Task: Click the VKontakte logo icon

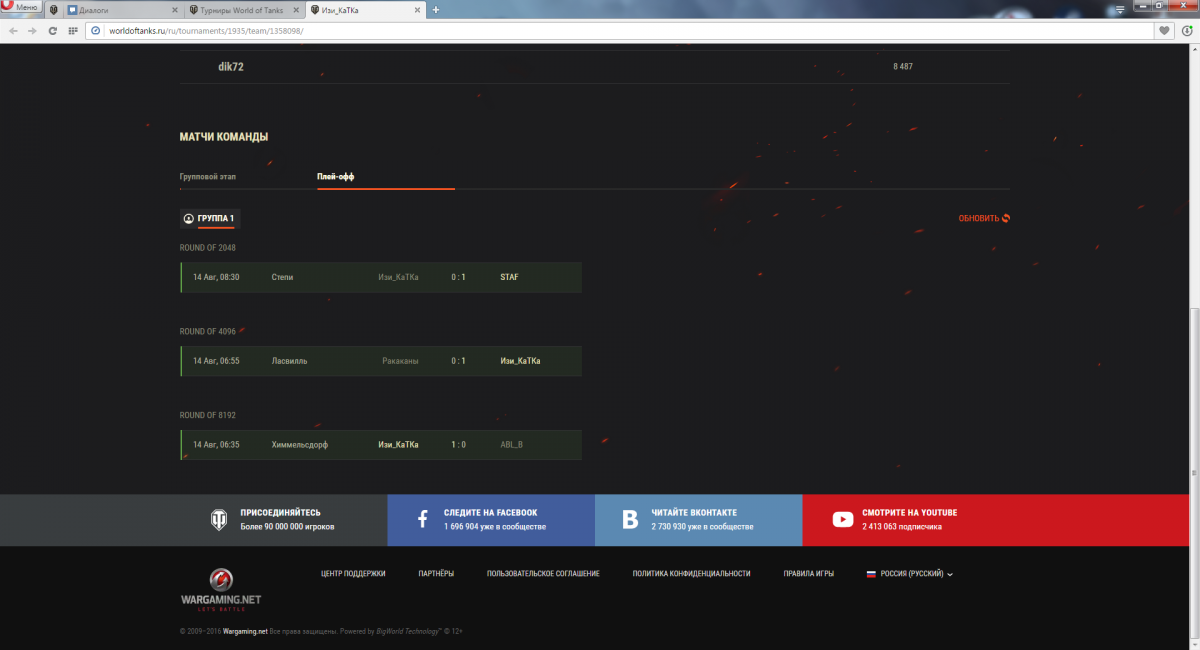Action: tap(630, 519)
